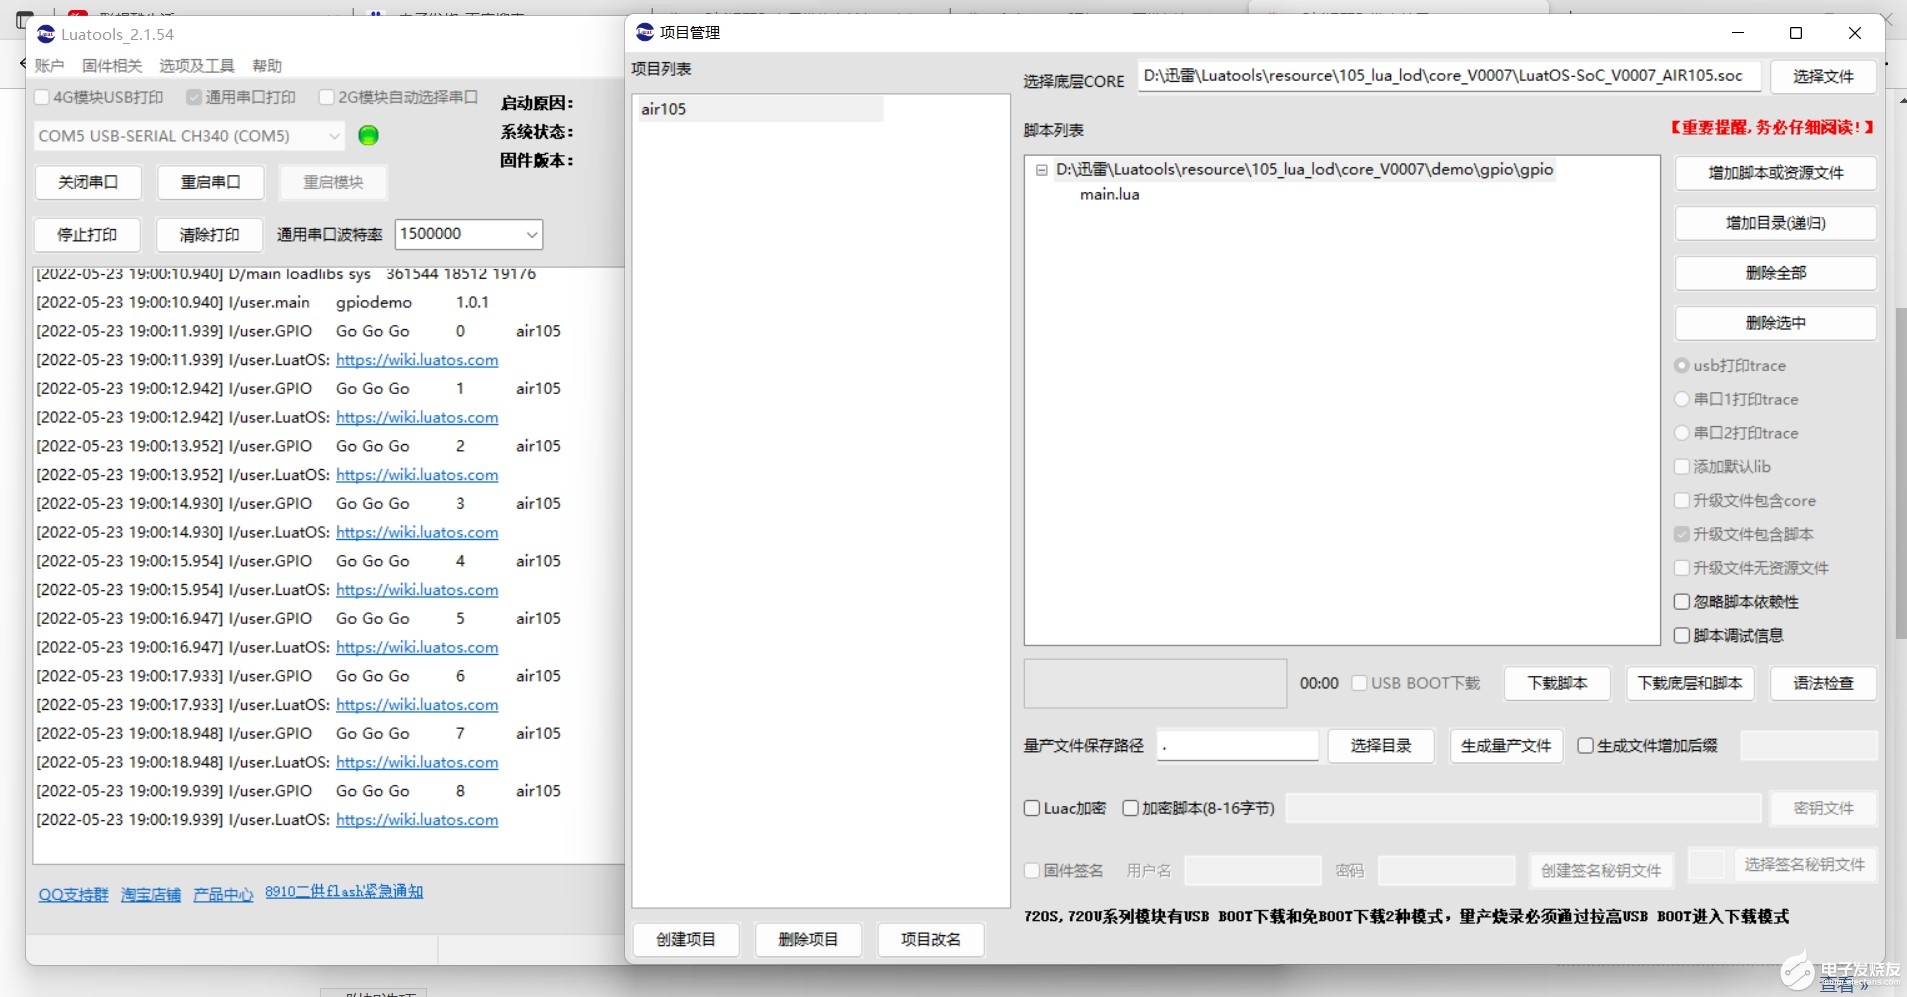Open the 选项及工具 menu
Screen dimensions: 1907x997
197,66
